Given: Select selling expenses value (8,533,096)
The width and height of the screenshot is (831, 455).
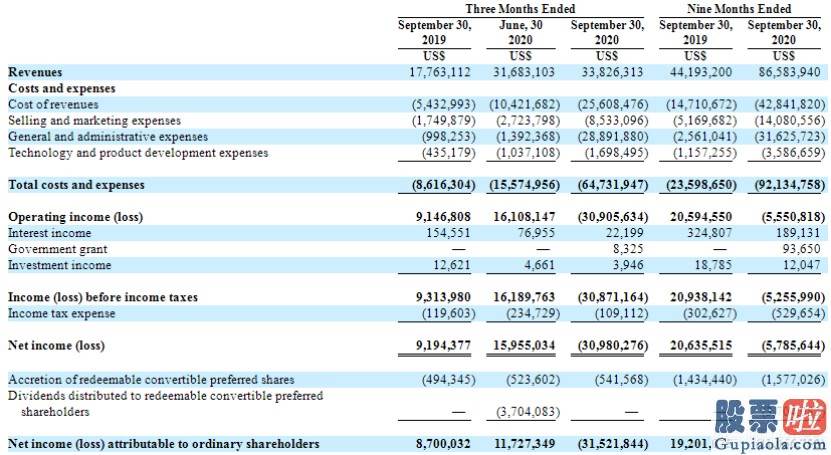Looking at the screenshot, I should click(616, 121).
